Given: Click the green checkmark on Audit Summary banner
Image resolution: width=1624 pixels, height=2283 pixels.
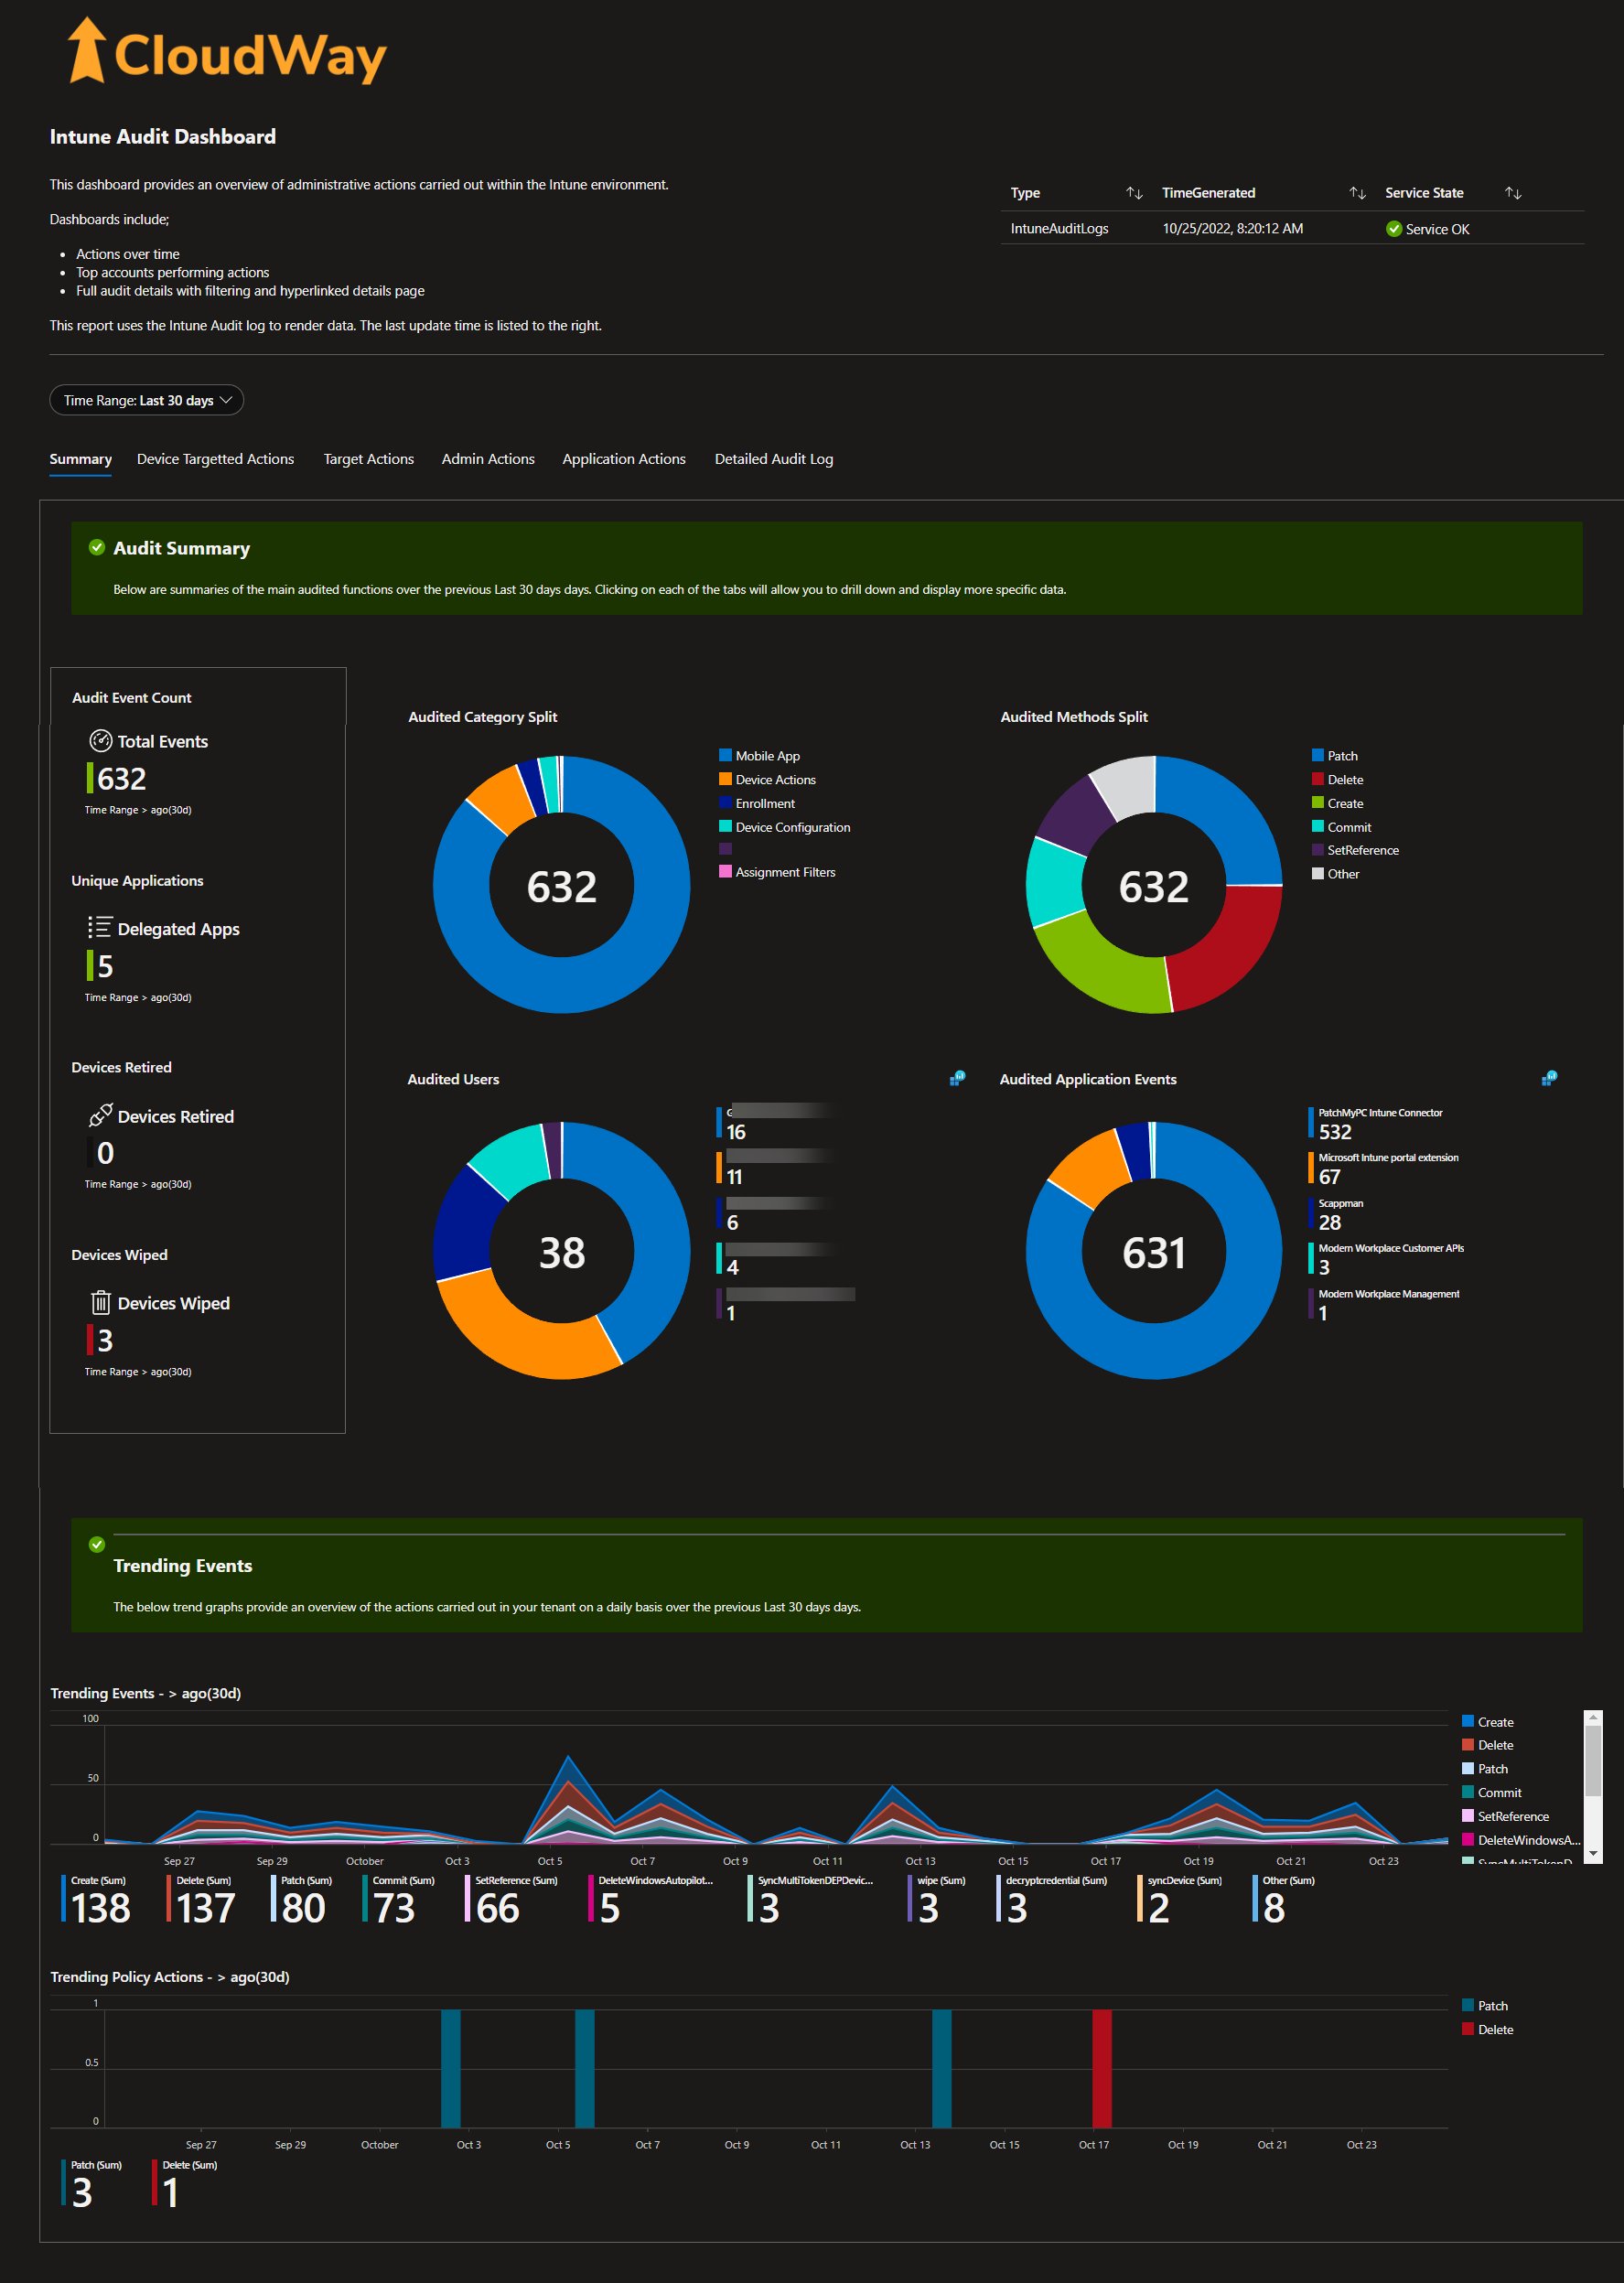Looking at the screenshot, I should click(96, 547).
